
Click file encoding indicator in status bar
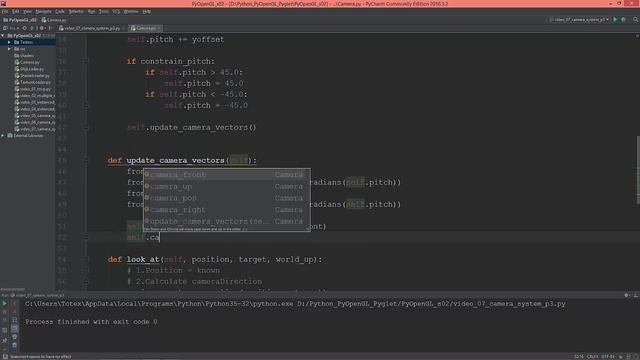point(608,357)
